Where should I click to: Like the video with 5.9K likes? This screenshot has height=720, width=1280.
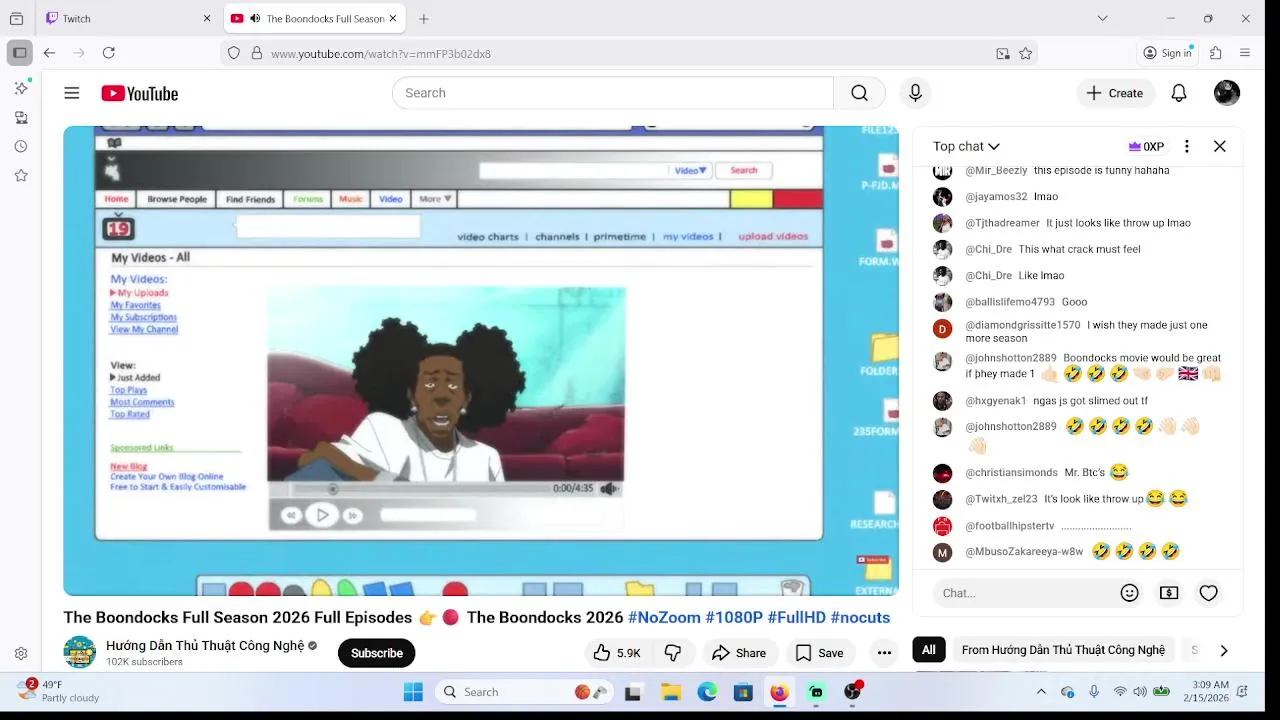tap(618, 653)
